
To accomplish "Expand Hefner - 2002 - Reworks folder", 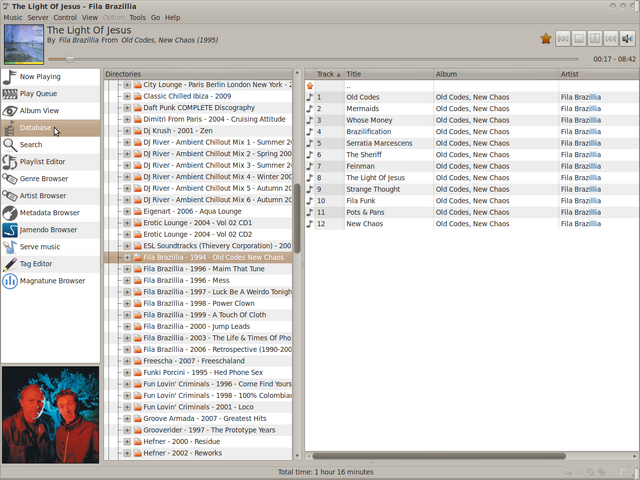I will click(127, 453).
